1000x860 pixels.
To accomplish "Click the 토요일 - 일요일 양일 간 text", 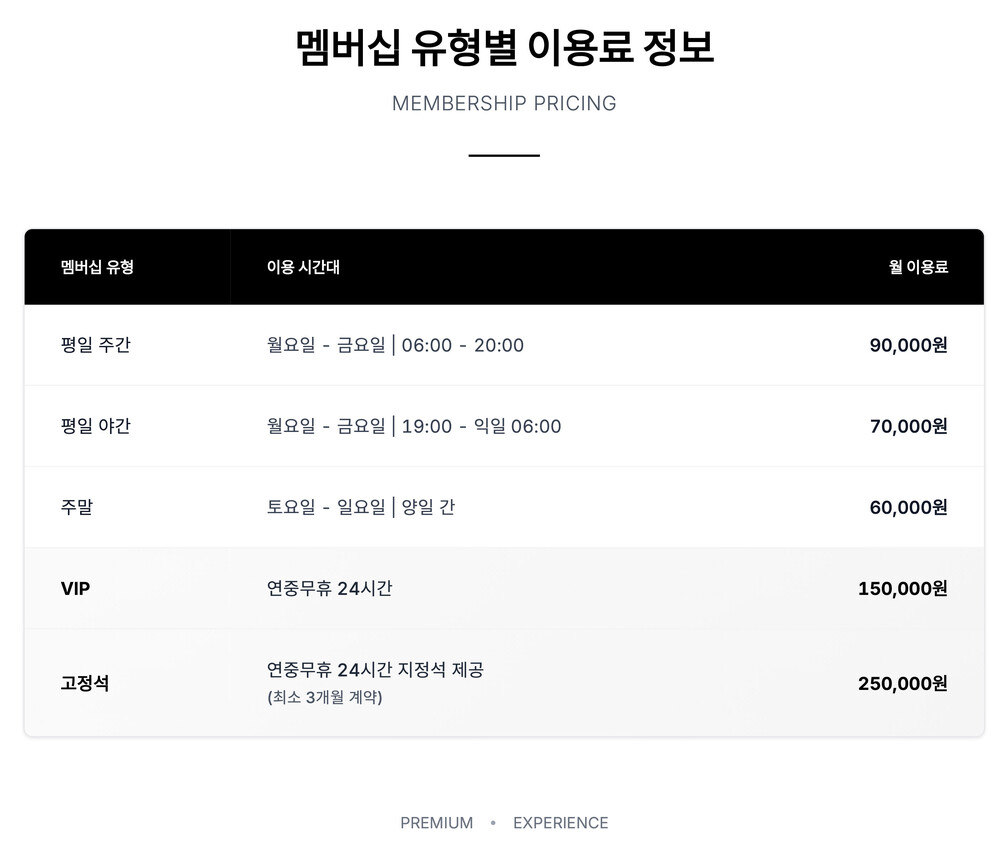I will (x=361, y=507).
